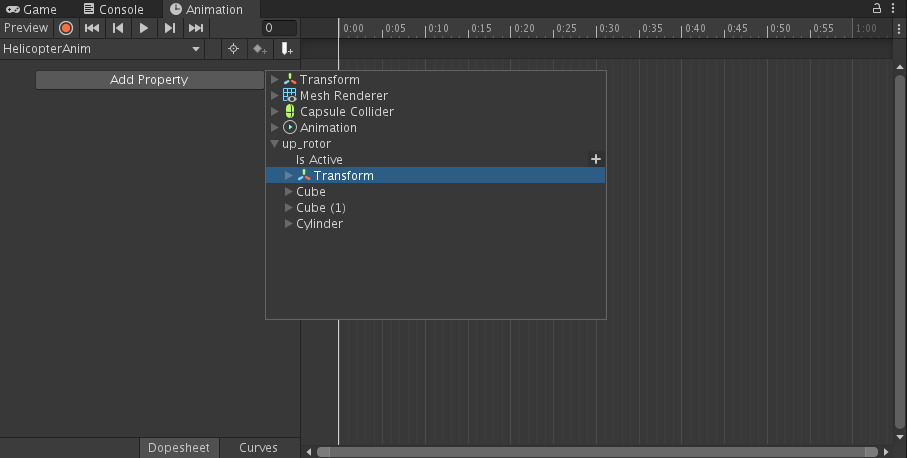
Task: Add the Is Active property with plus
Action: 596,159
